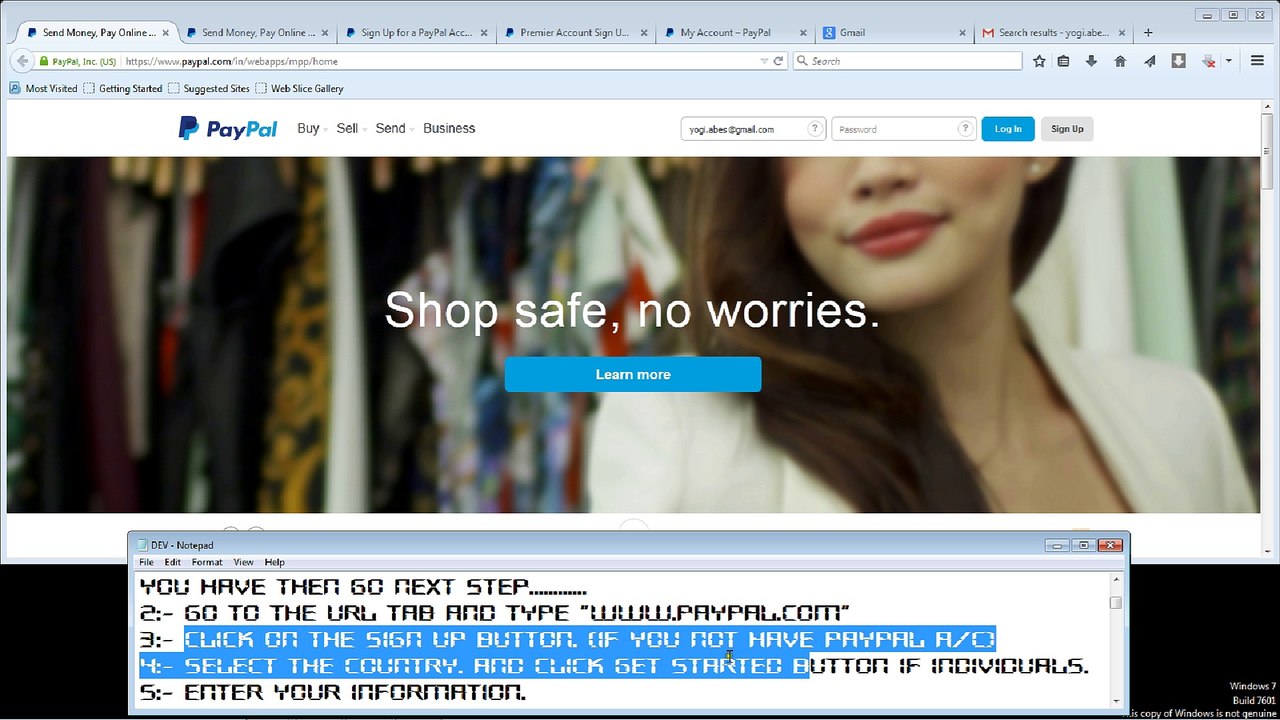Open the View menu in Notepad
The image size is (1280, 720).
[x=243, y=562]
